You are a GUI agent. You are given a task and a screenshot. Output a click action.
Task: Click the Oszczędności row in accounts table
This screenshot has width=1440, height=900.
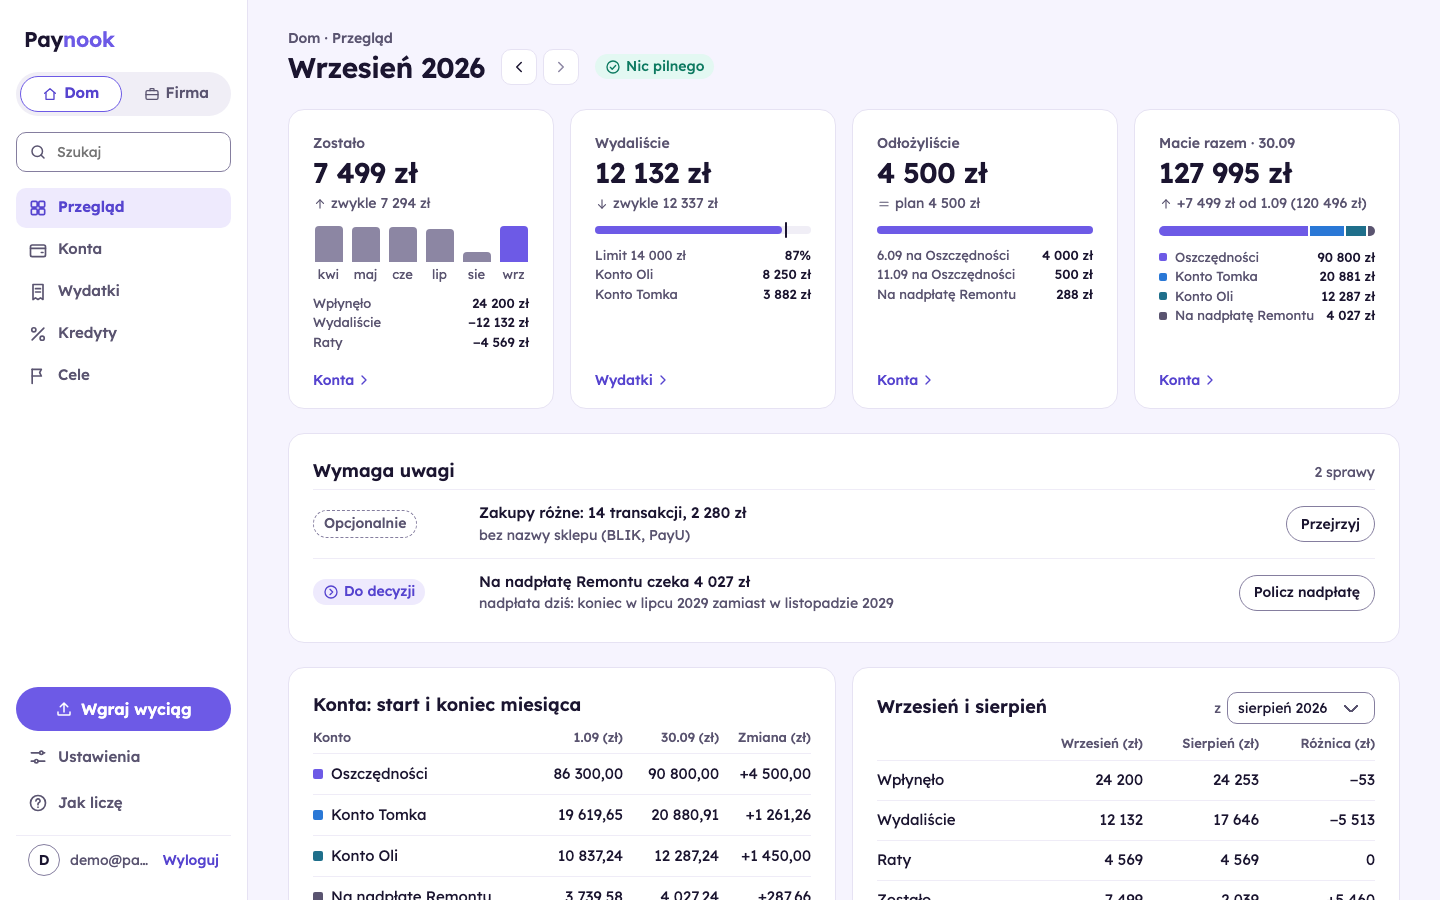coord(562,774)
